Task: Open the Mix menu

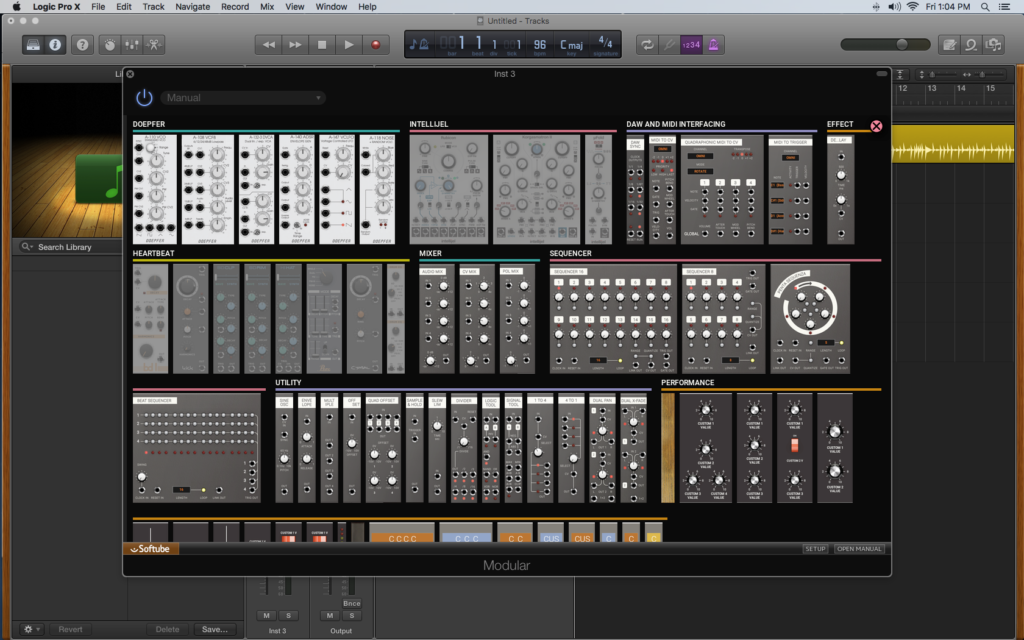Action: (267, 7)
